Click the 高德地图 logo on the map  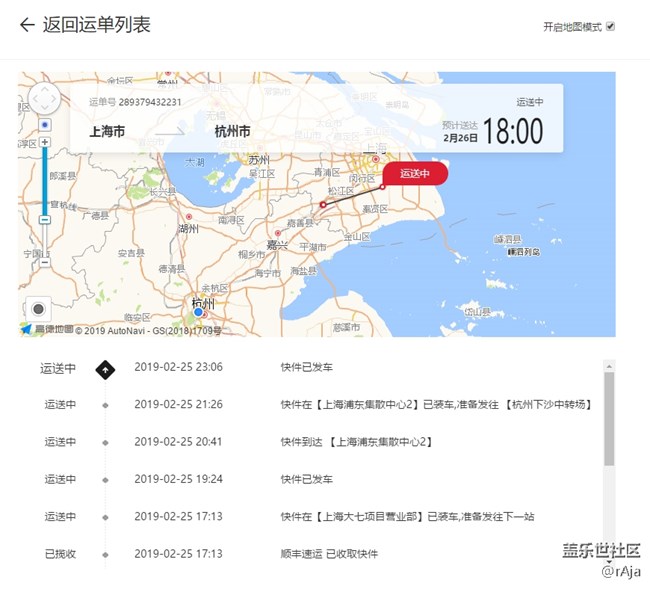(x=47, y=329)
